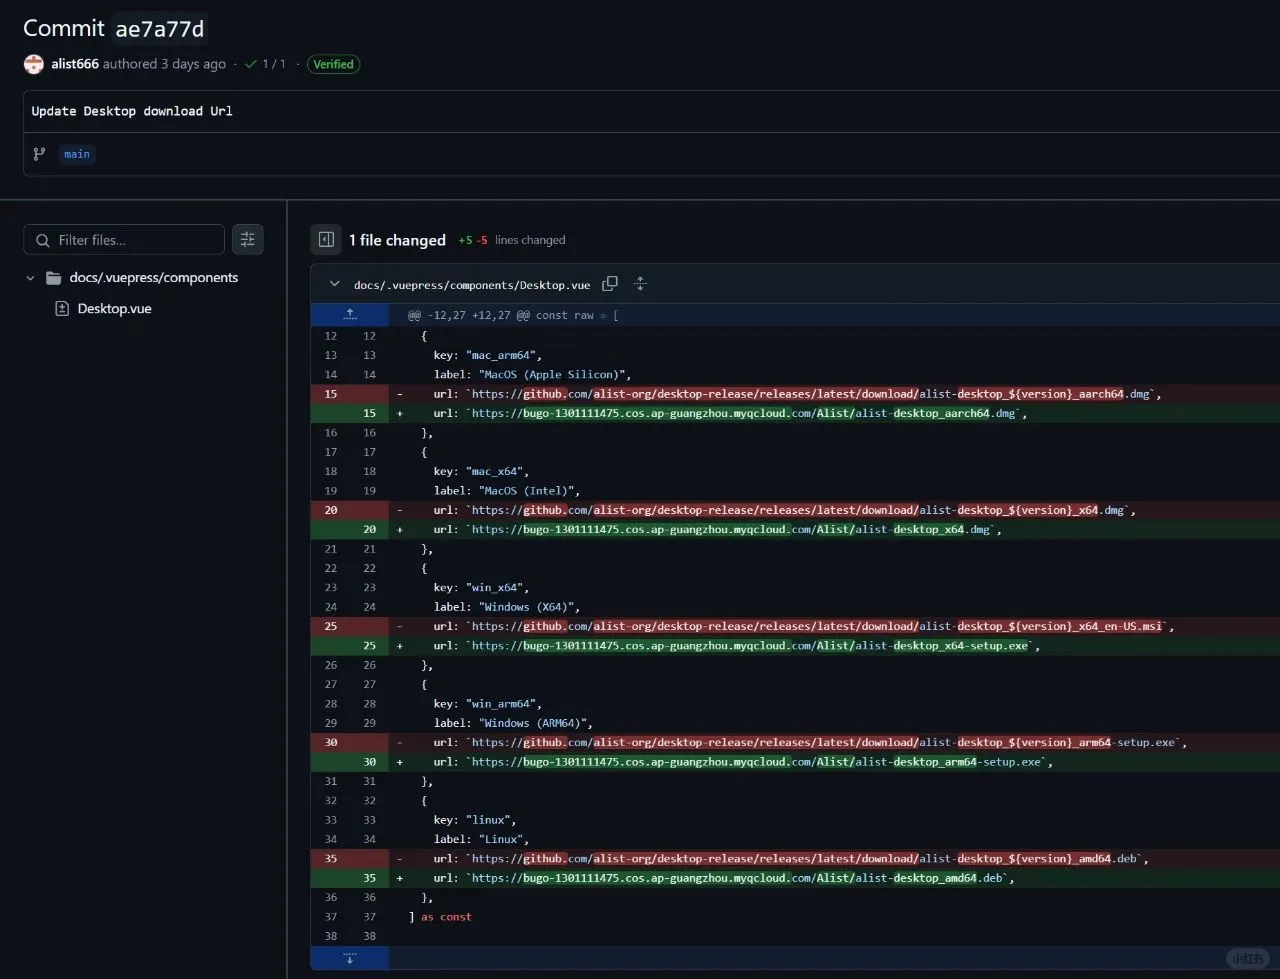1280x979 pixels.
Task: Select added line number 30
Action: (370, 762)
